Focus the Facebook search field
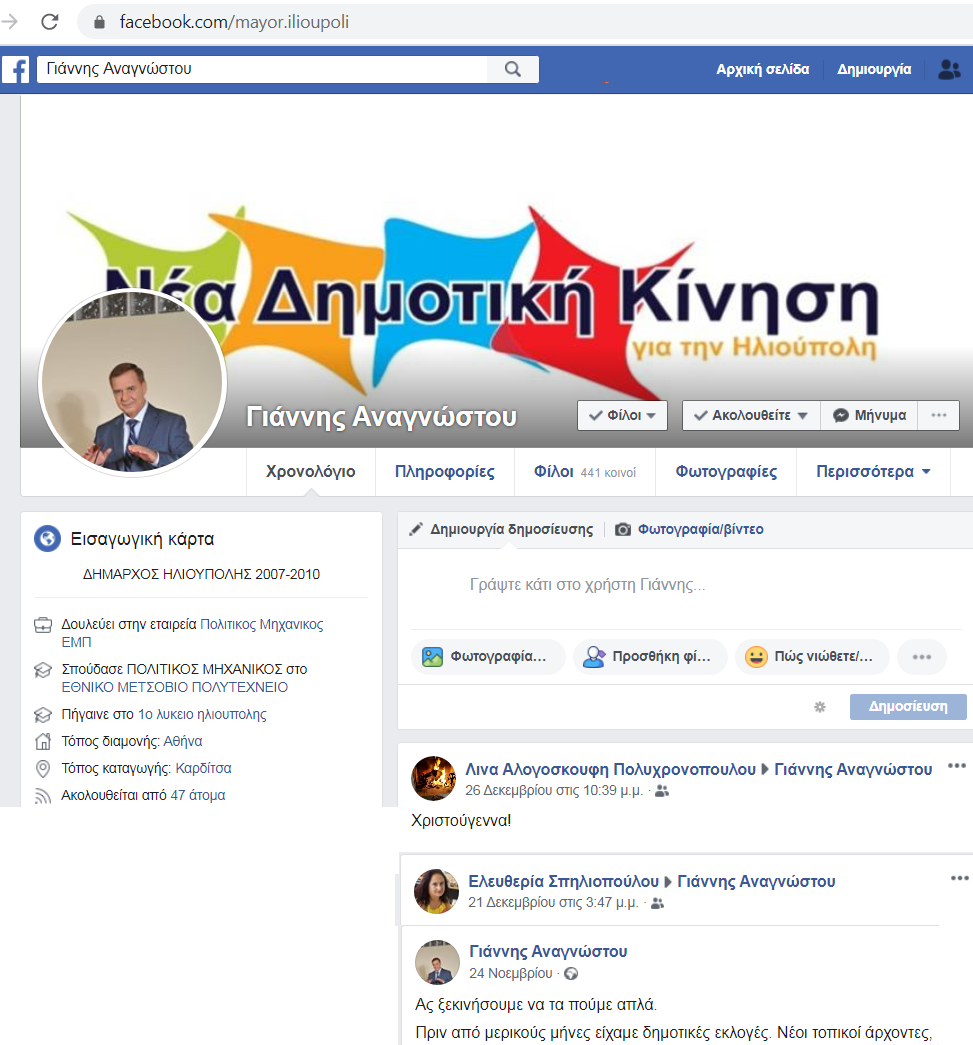The height and width of the screenshot is (1045, 973). coord(262,69)
